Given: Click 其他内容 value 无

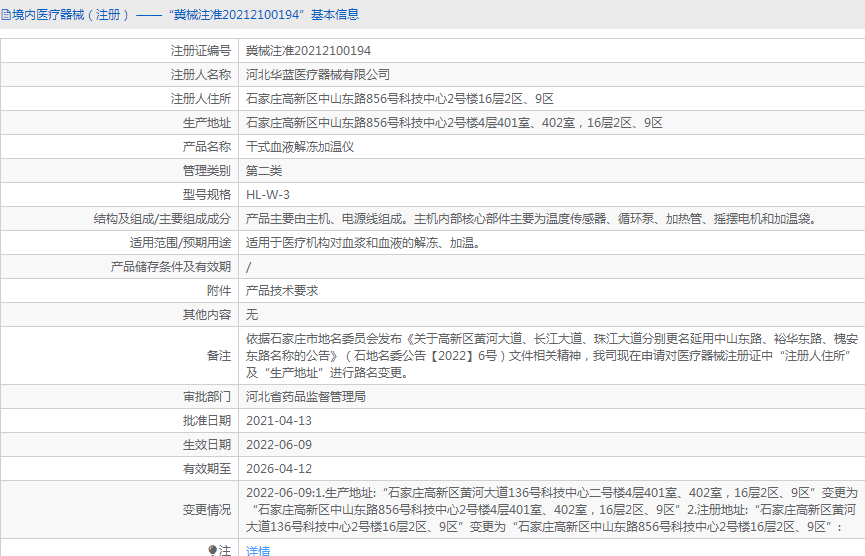Looking at the screenshot, I should 252,315.
